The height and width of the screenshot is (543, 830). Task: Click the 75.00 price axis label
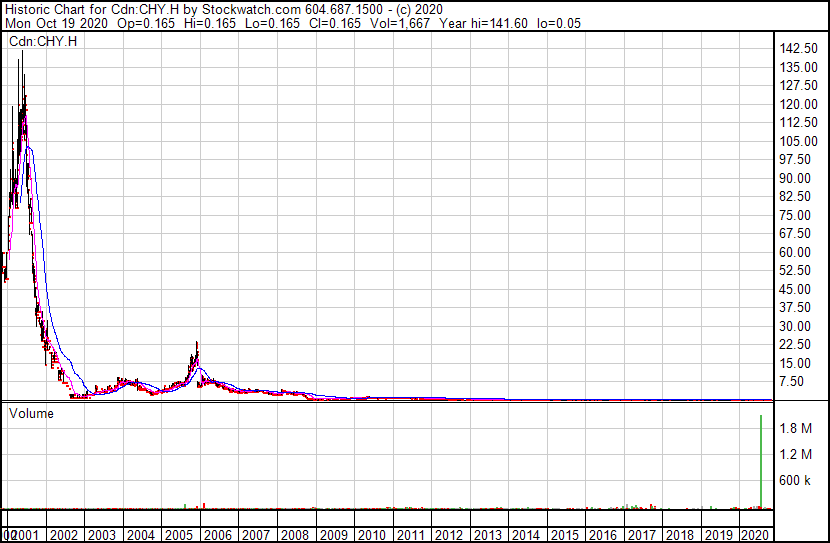coord(795,215)
